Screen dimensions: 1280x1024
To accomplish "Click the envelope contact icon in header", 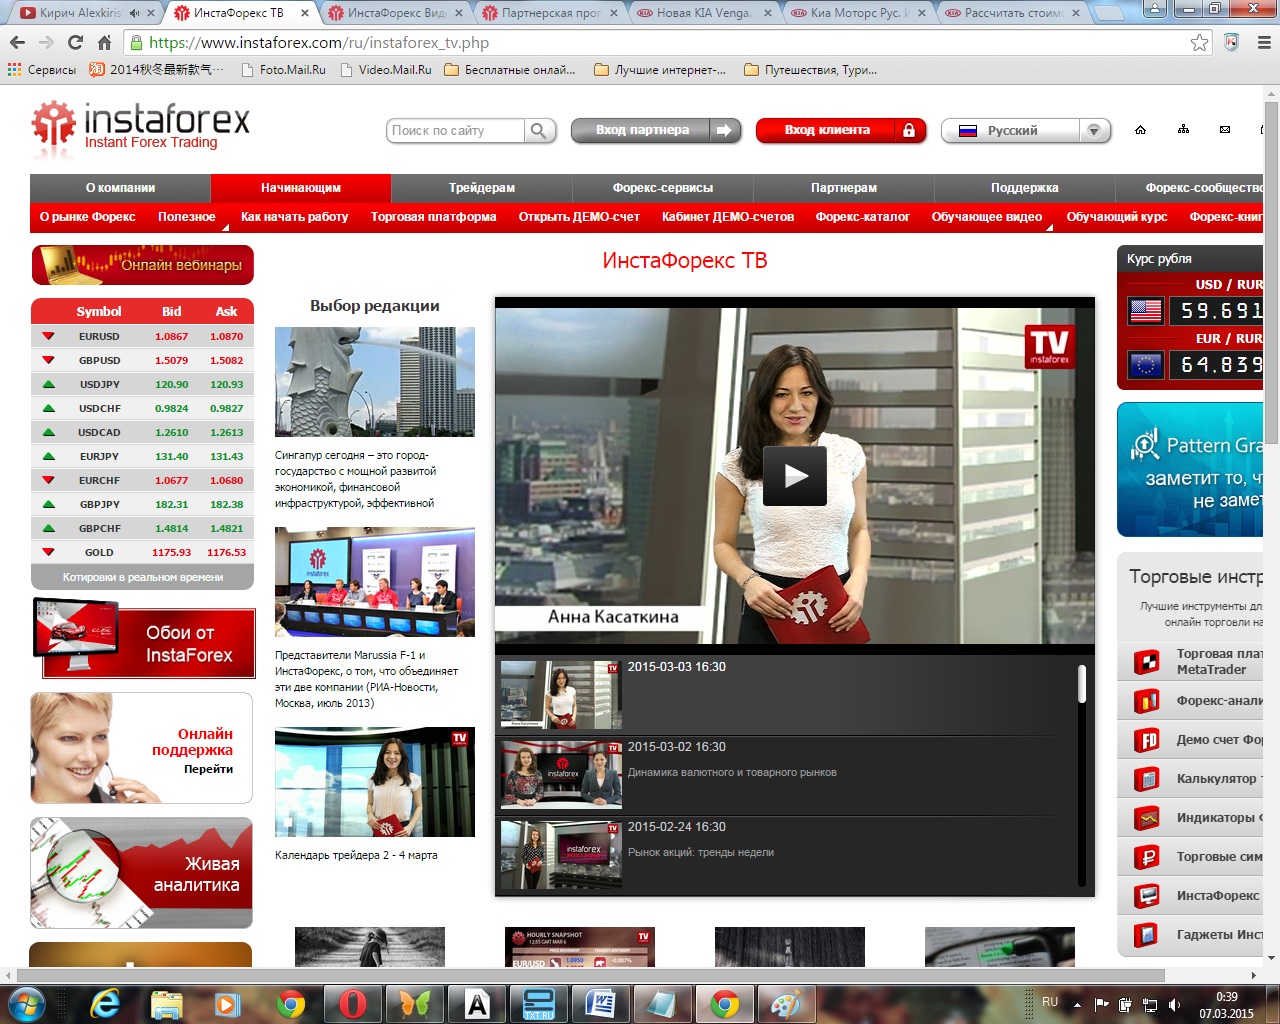I will click(1225, 130).
